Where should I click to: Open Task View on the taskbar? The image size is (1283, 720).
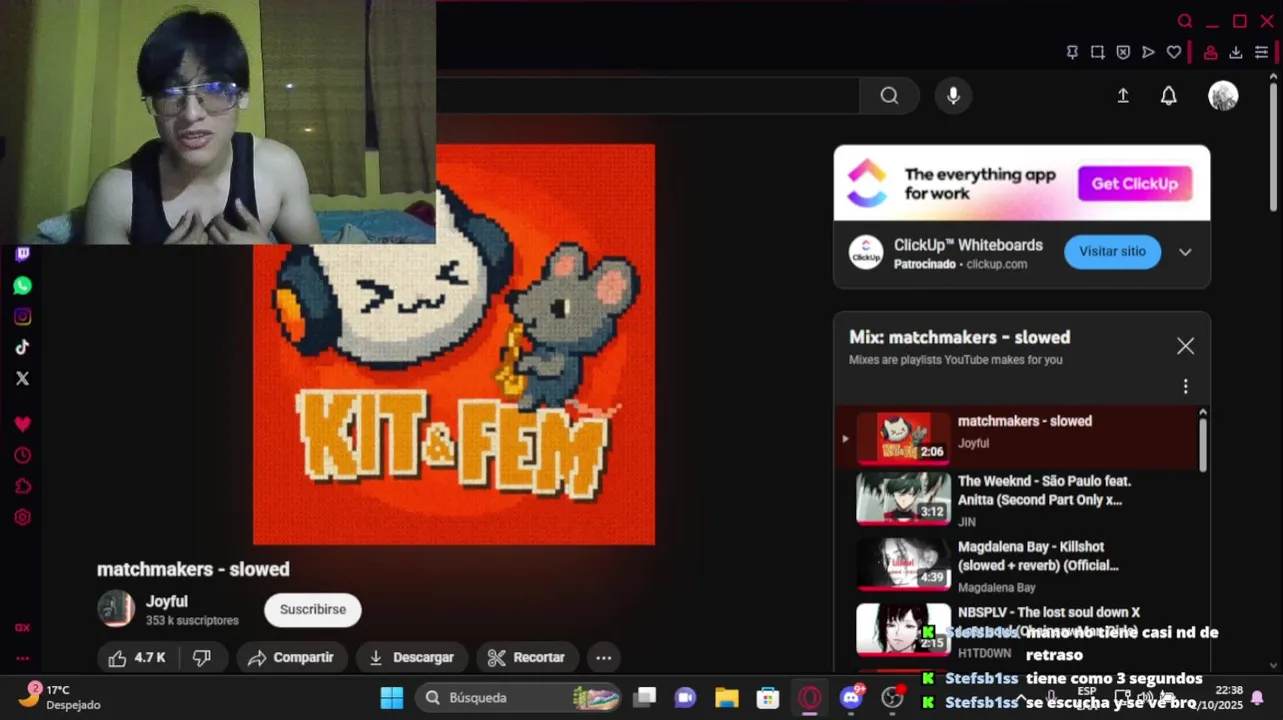click(x=645, y=697)
